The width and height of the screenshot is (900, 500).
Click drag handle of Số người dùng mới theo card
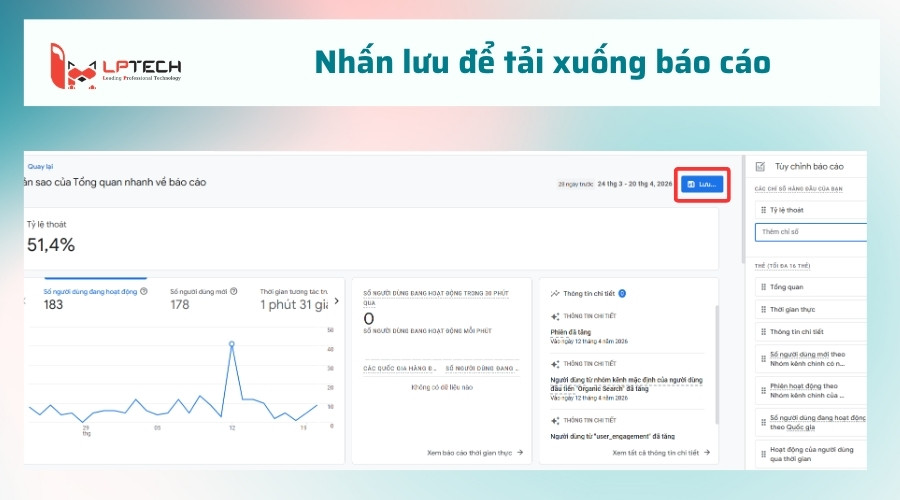[x=763, y=359]
